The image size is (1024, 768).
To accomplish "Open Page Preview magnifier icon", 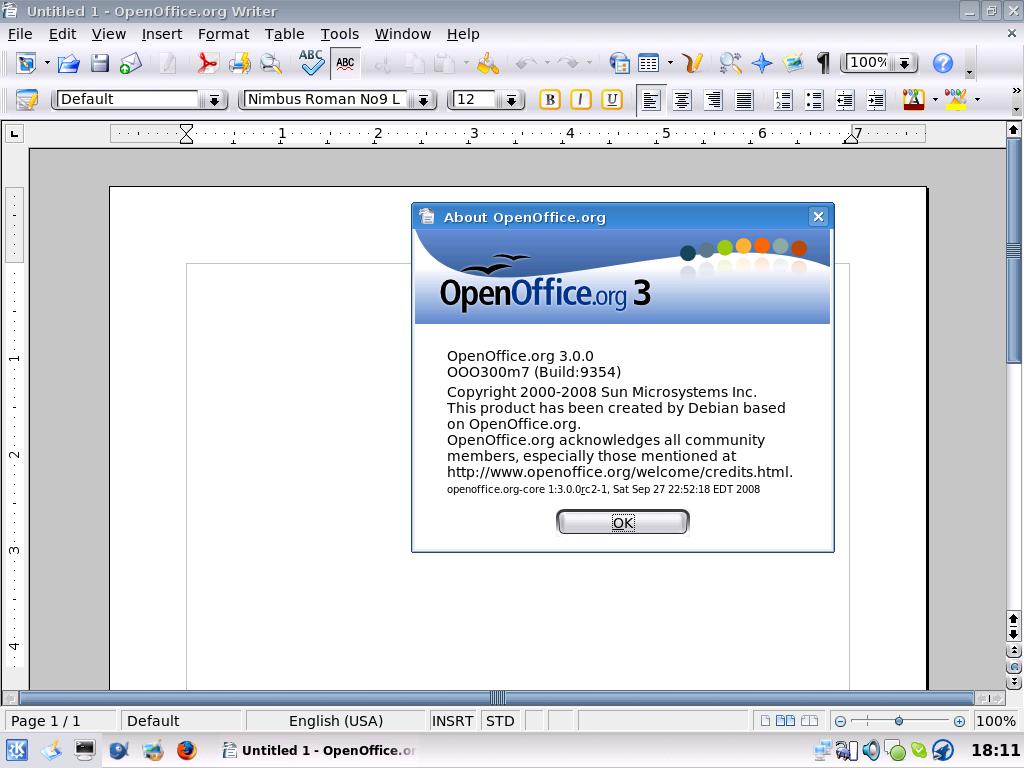I will (x=270, y=63).
